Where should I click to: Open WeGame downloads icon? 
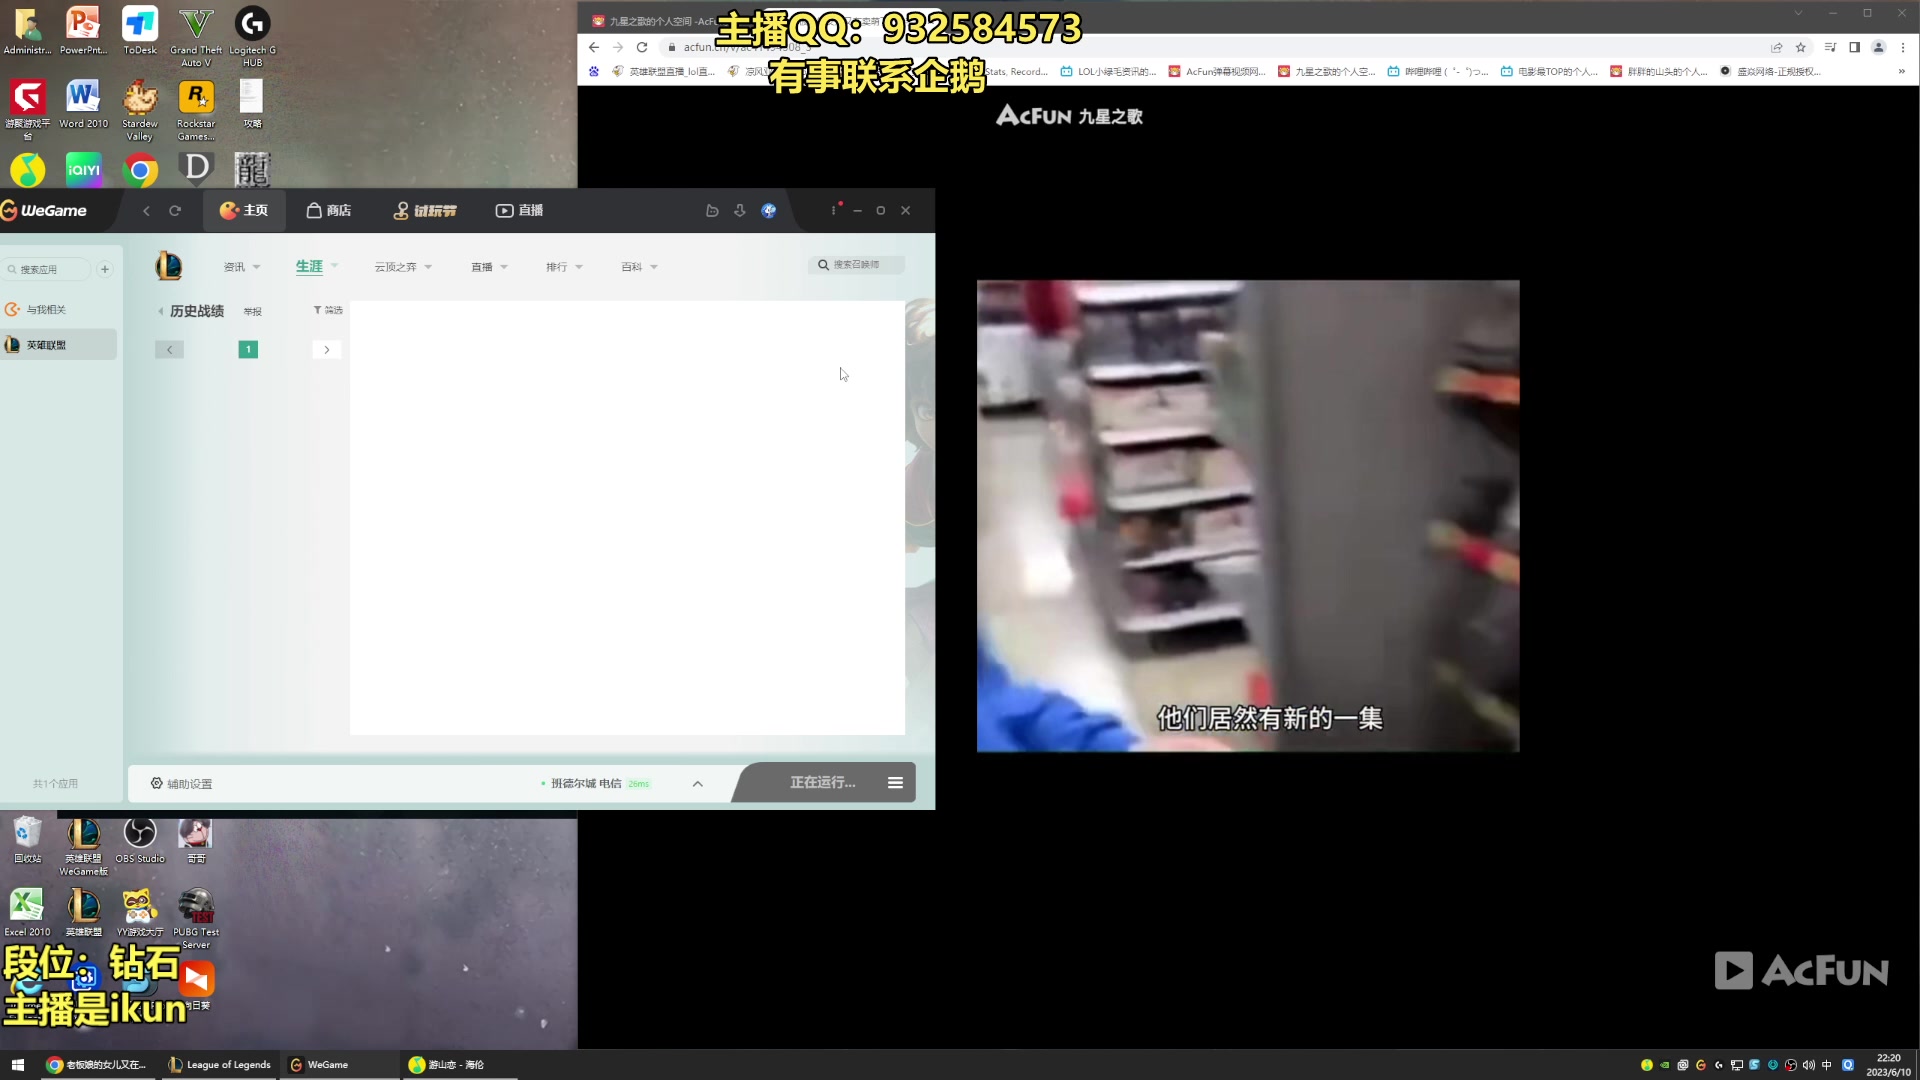[740, 211]
